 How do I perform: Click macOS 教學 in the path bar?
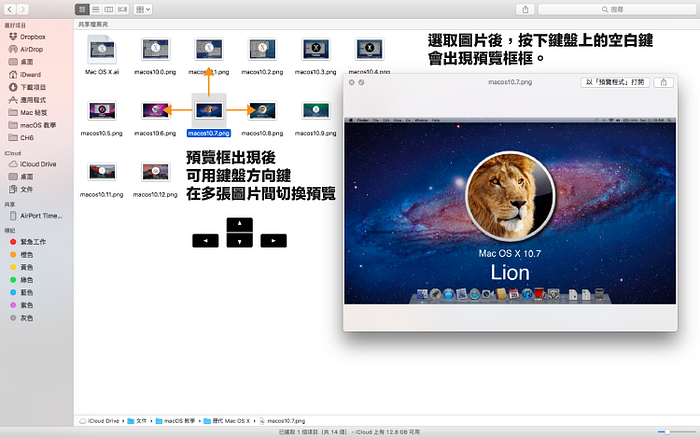point(175,421)
